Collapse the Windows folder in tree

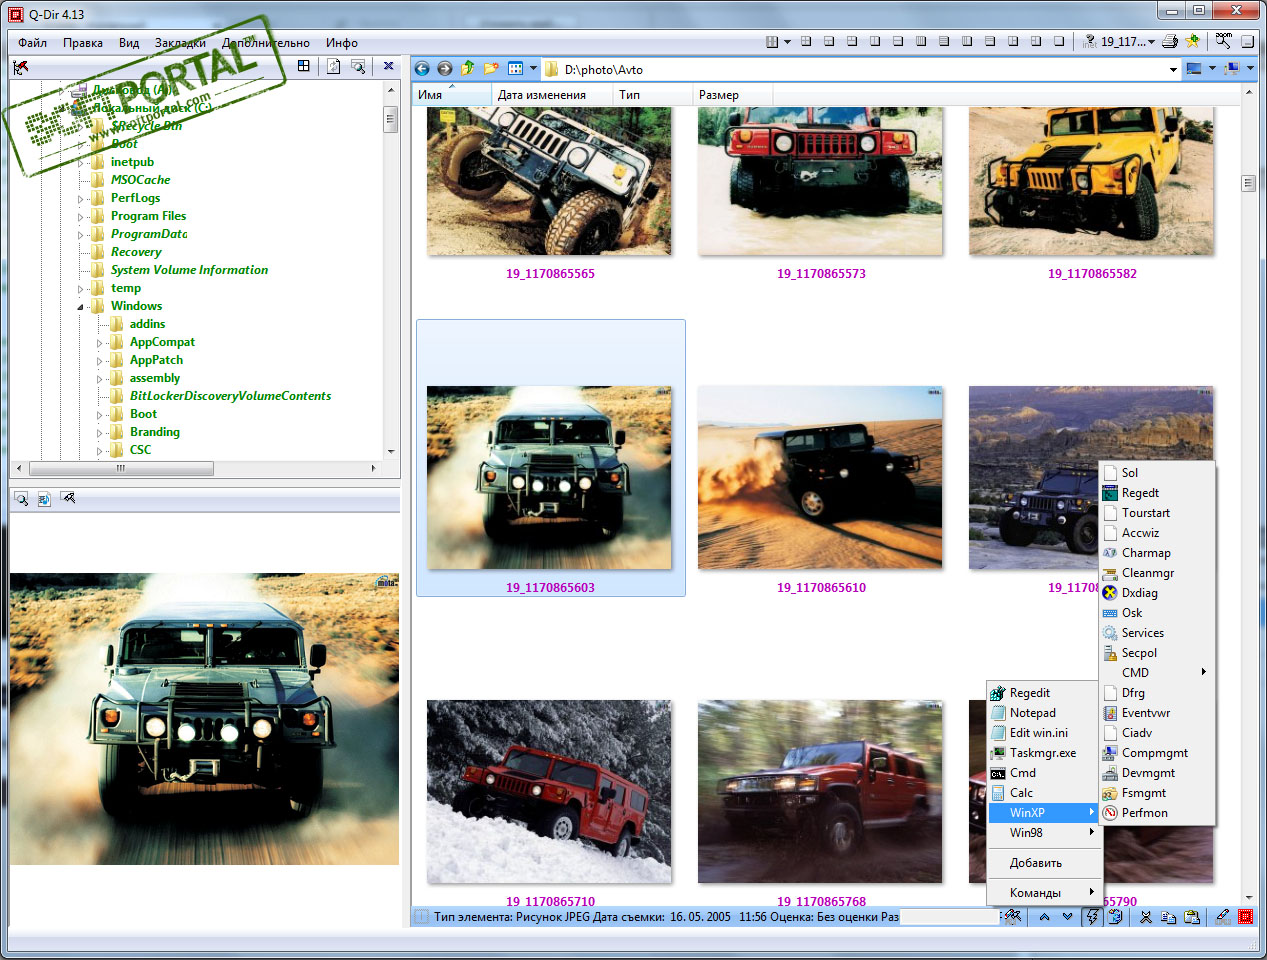point(81,306)
